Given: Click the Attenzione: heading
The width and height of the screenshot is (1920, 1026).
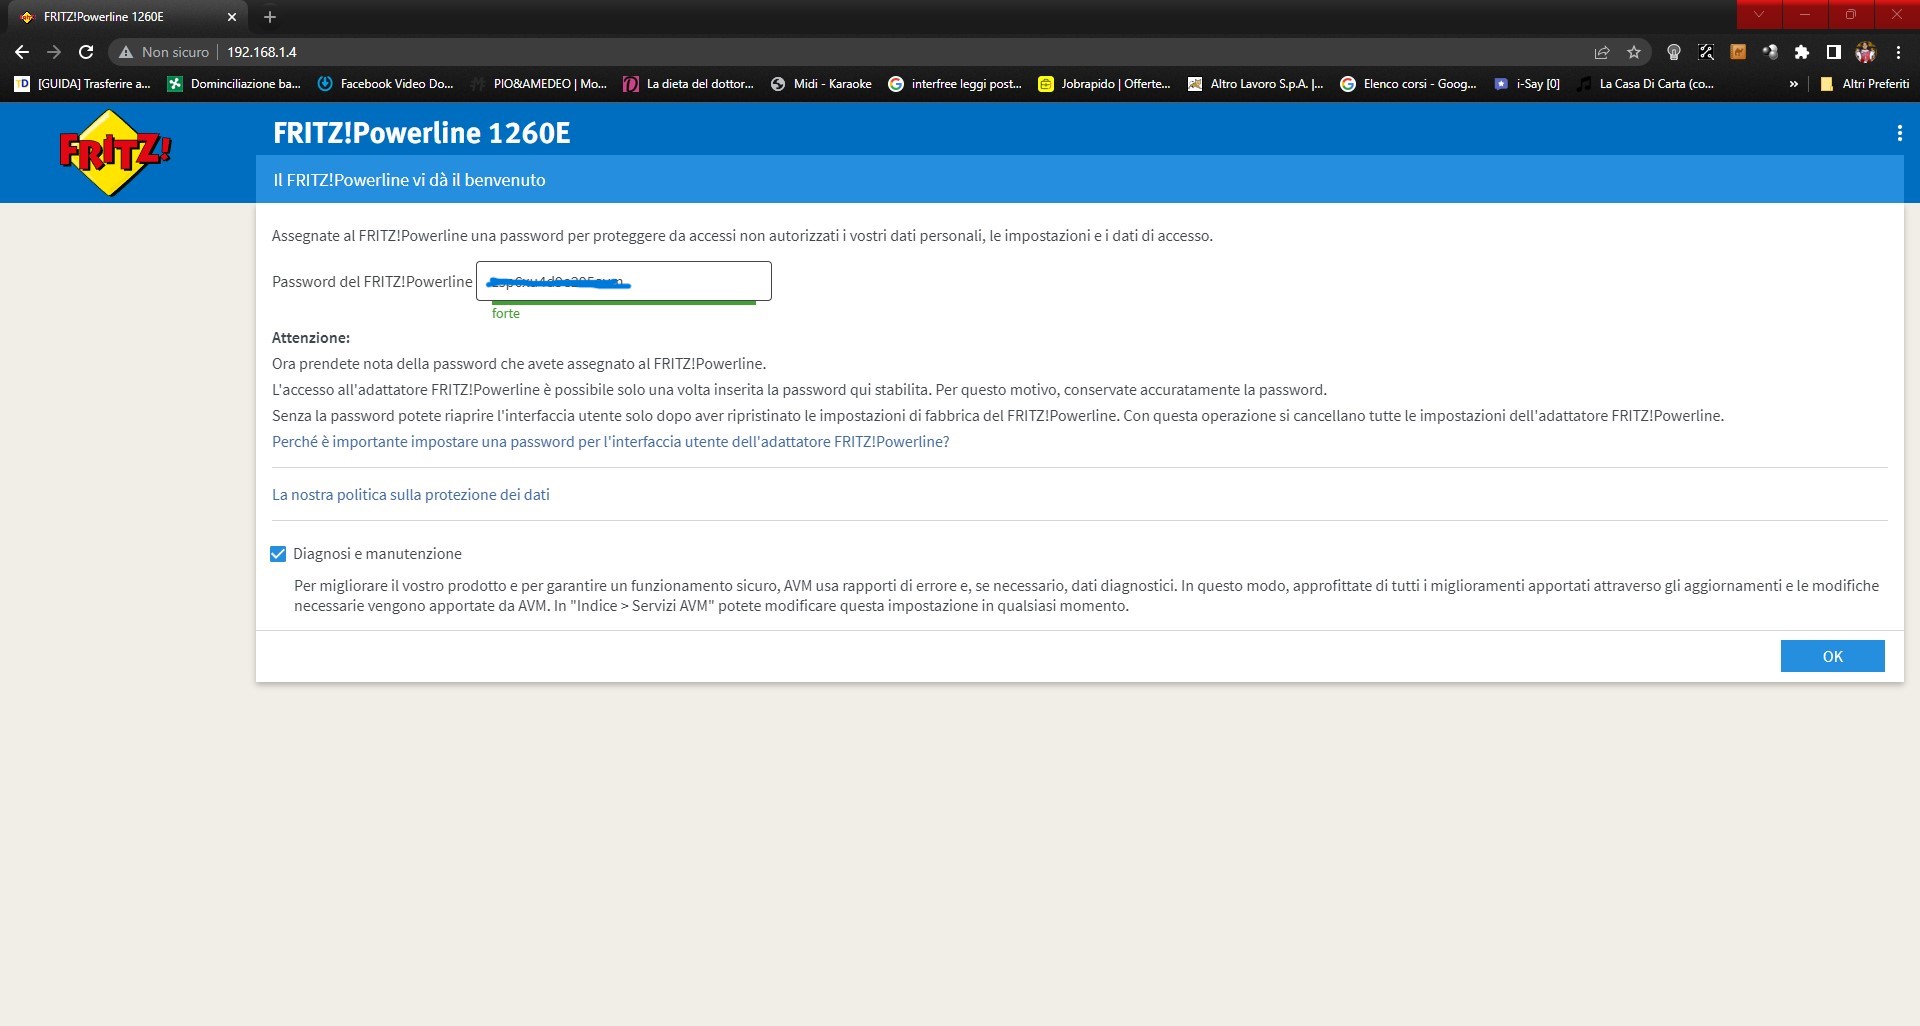Looking at the screenshot, I should (x=311, y=338).
